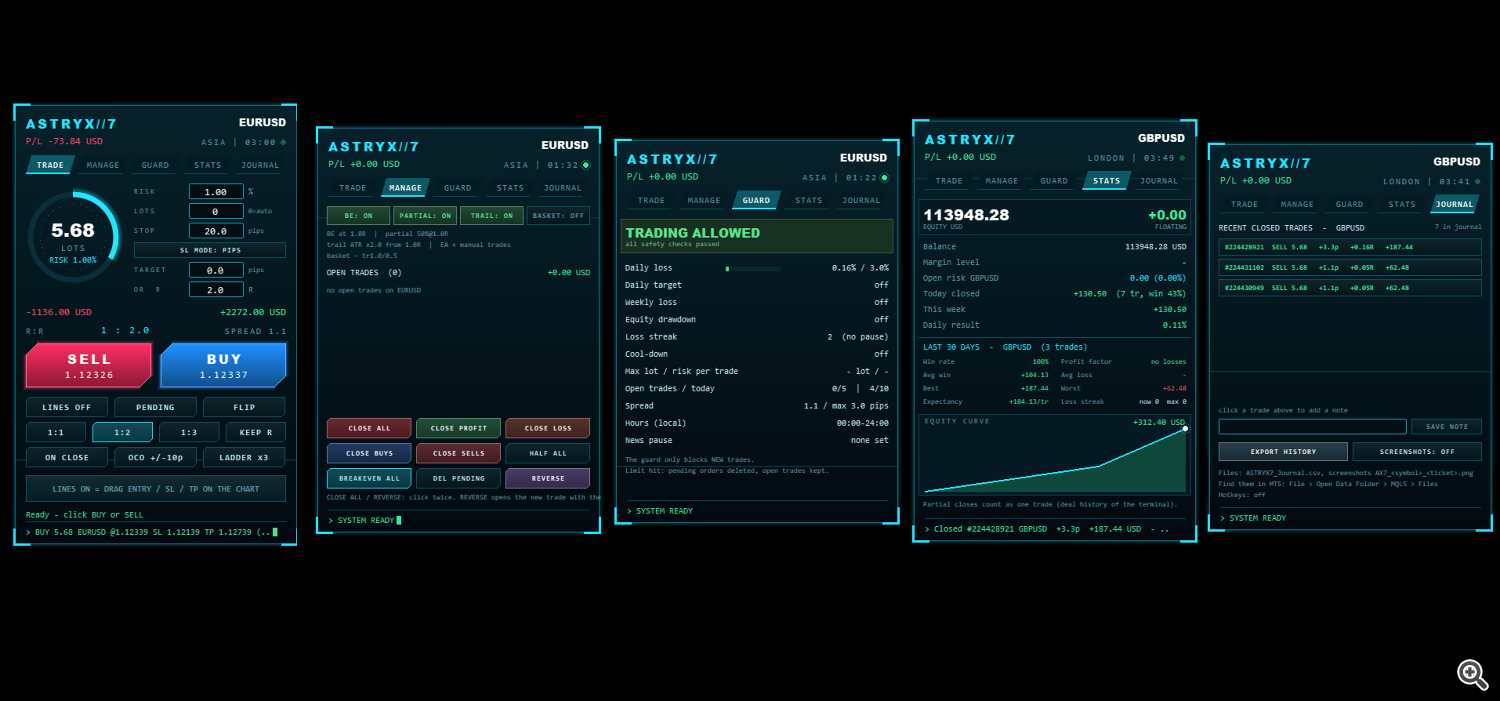Click the magnifier zoom icon
The height and width of the screenshot is (701, 1500).
1472,673
